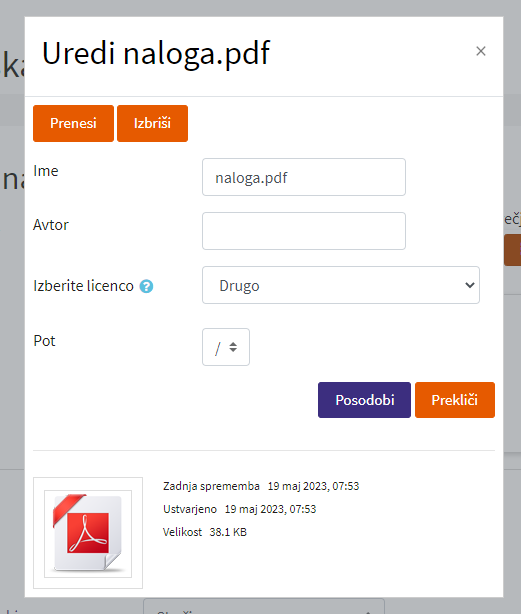
Task: Open the license help question mark icon
Action: 146,286
